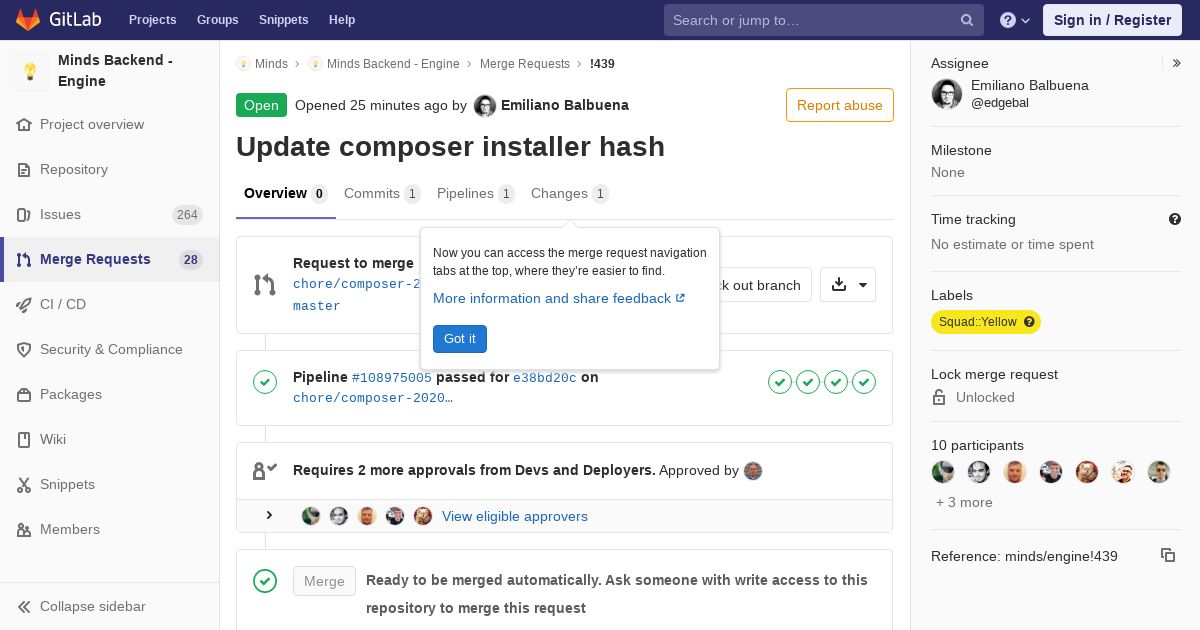Click Report abuse button
This screenshot has width=1200, height=630.
[840, 105]
